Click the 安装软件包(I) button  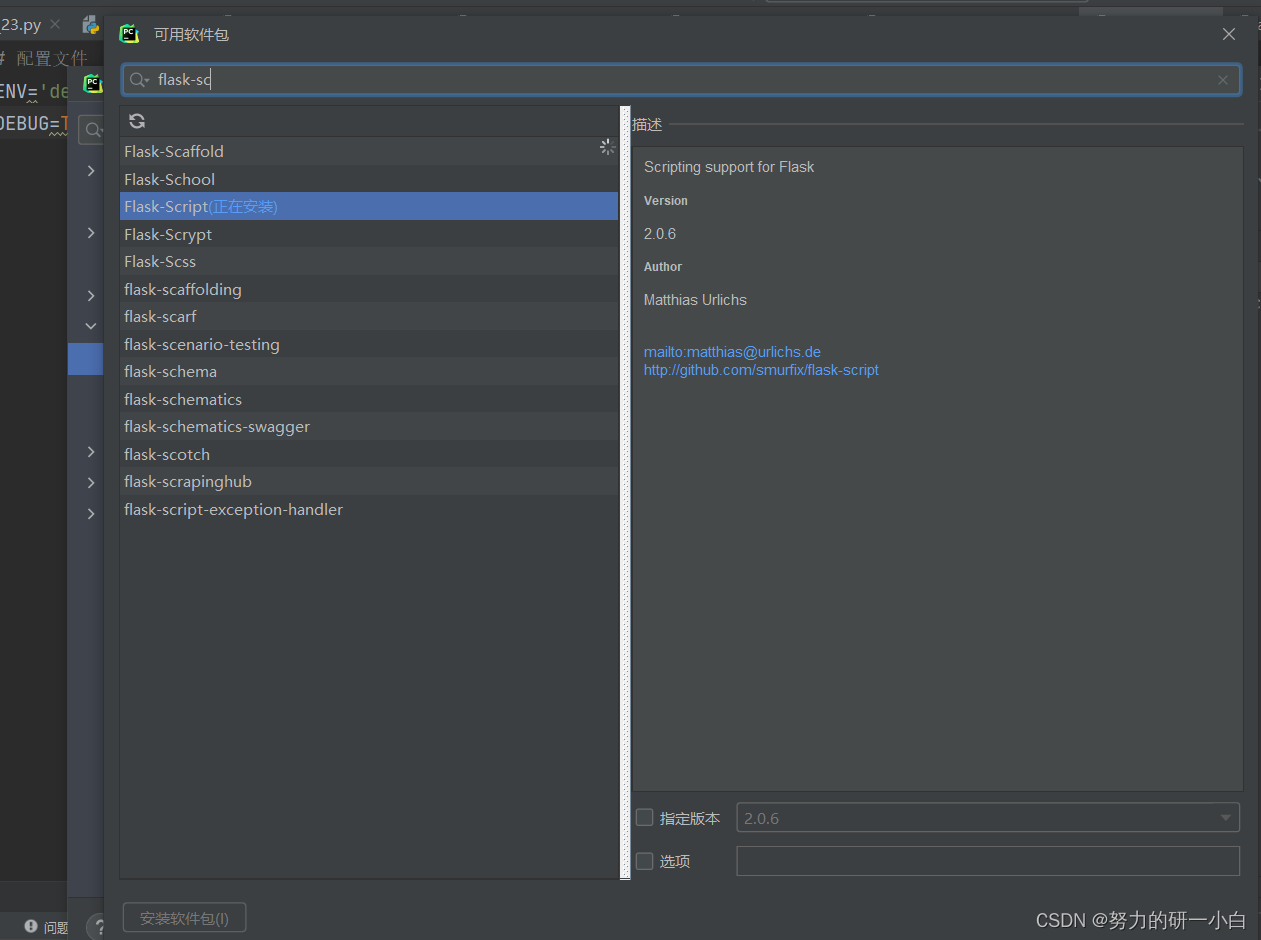pos(184,918)
